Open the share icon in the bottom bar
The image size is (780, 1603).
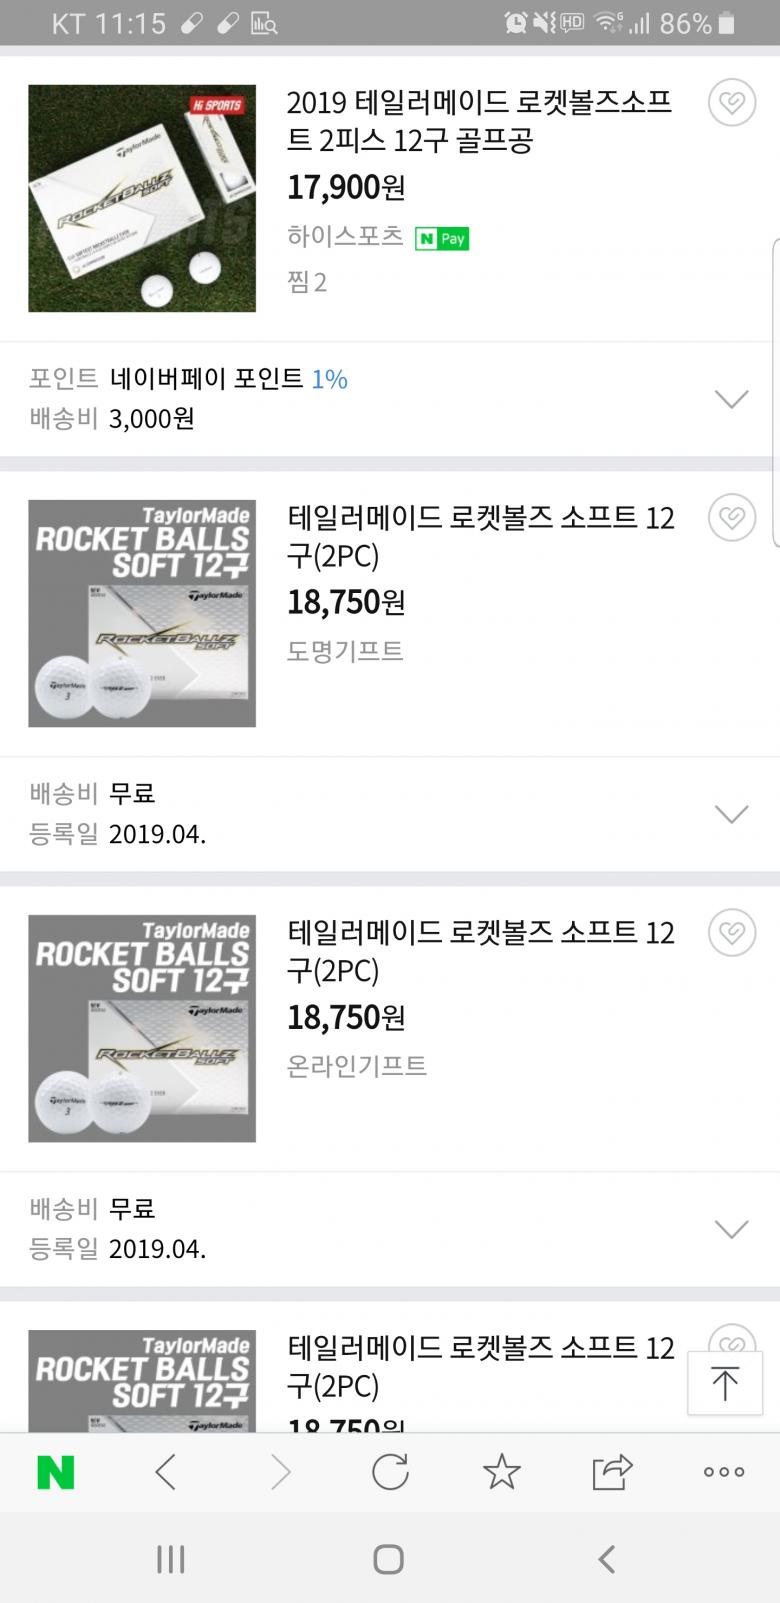pyautogui.click(x=612, y=1472)
